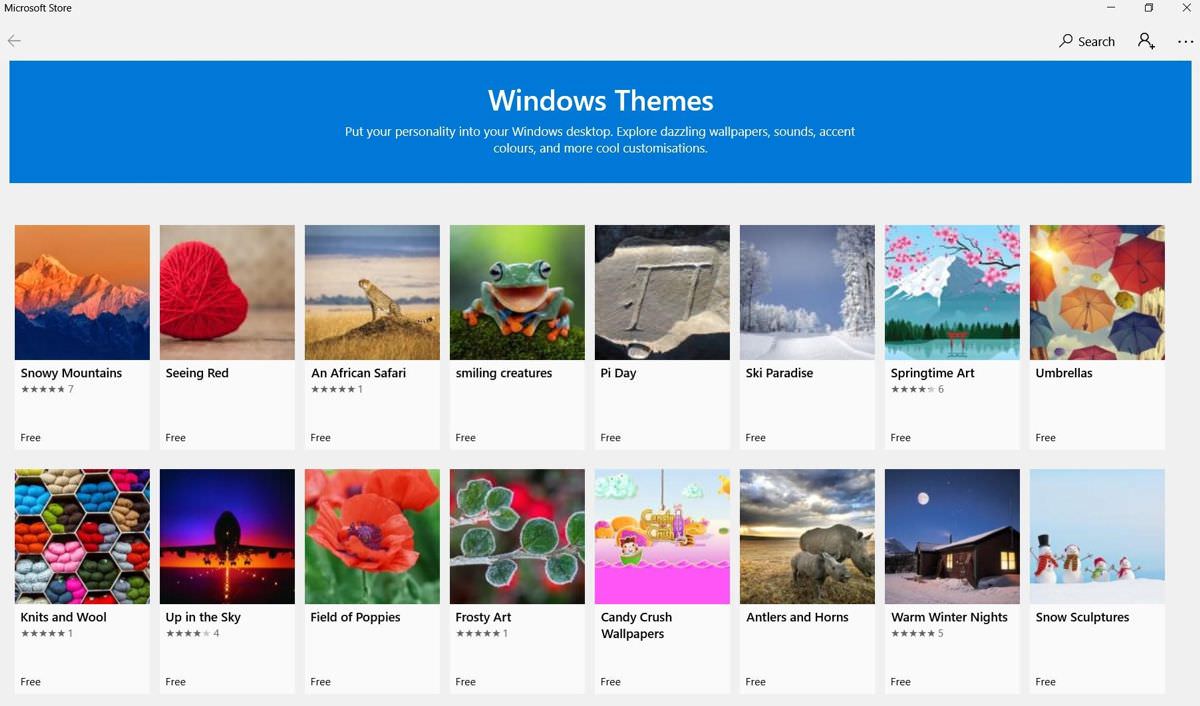Click the Snow Sculptures title
This screenshot has height=706, width=1200.
pyautogui.click(x=1082, y=617)
